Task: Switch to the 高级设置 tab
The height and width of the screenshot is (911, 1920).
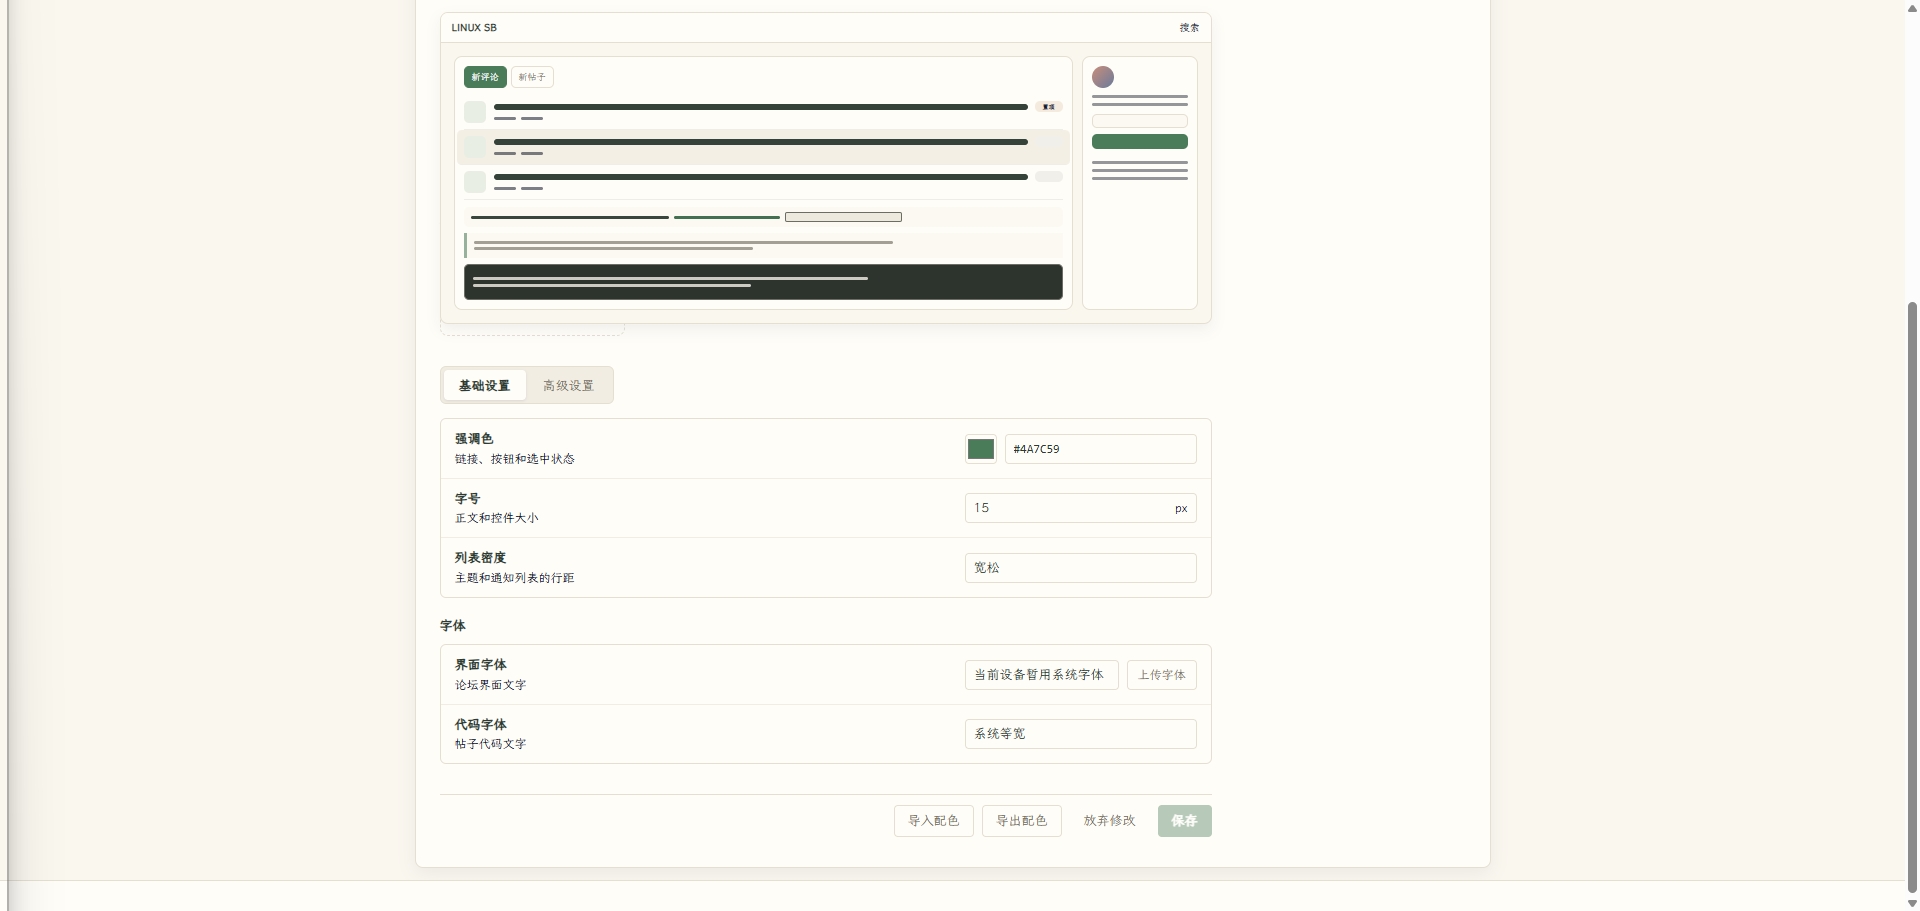Action: click(569, 385)
